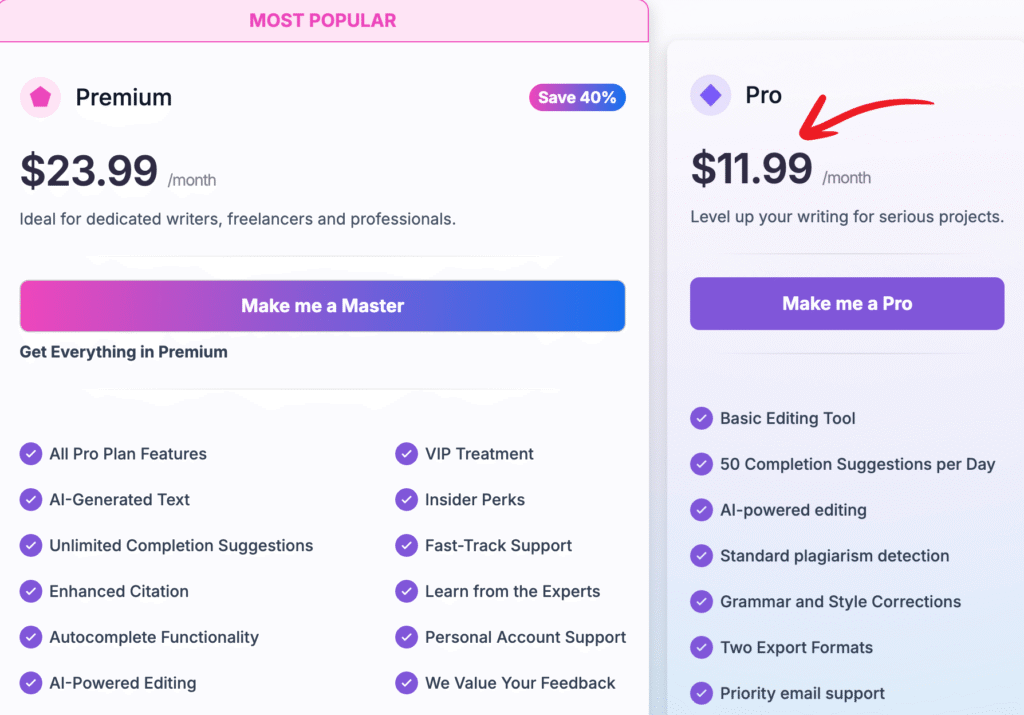Click the checkmark next to Basic Editing Tool
Screen dimensions: 1024x715
(701, 419)
